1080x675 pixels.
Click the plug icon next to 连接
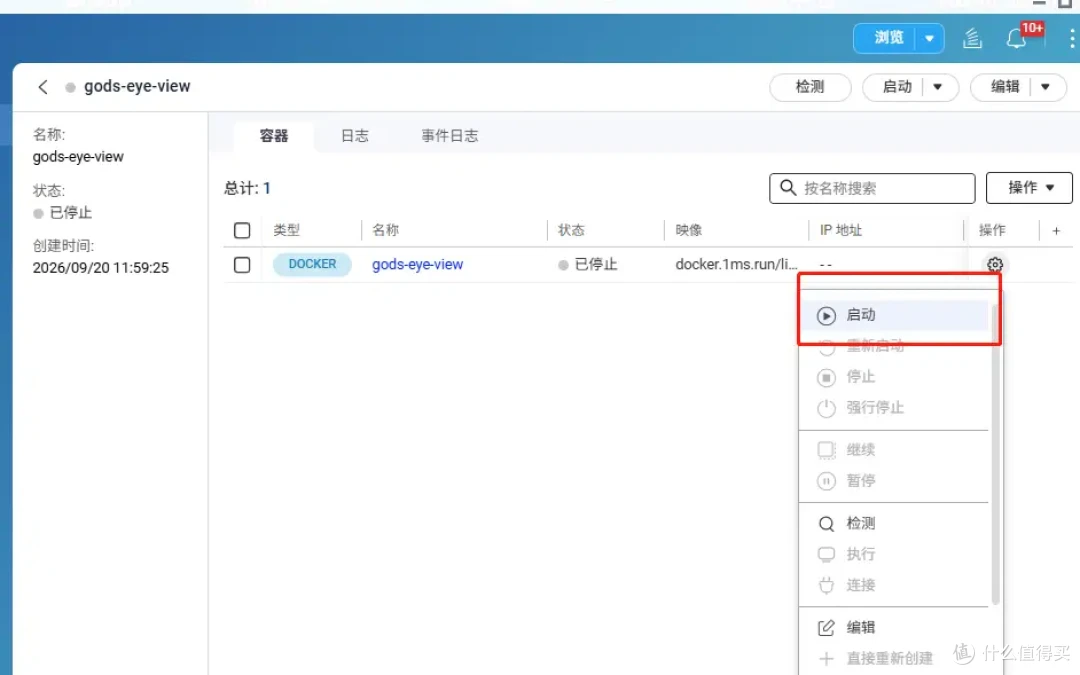click(827, 585)
